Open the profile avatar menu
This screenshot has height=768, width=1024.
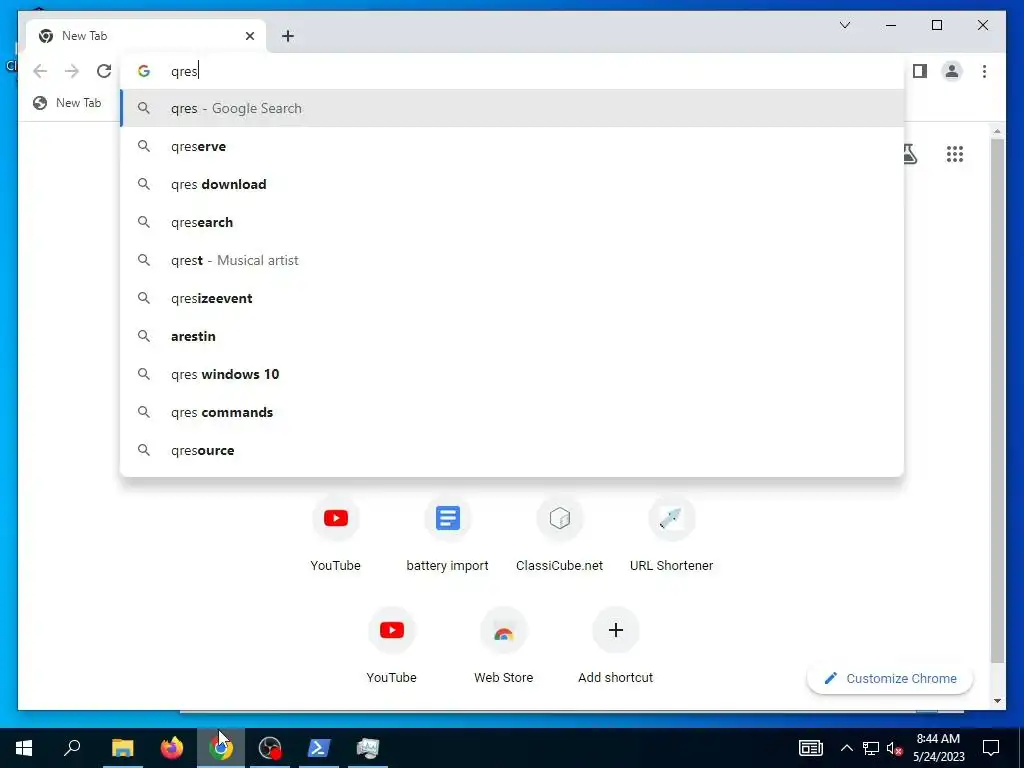point(952,71)
